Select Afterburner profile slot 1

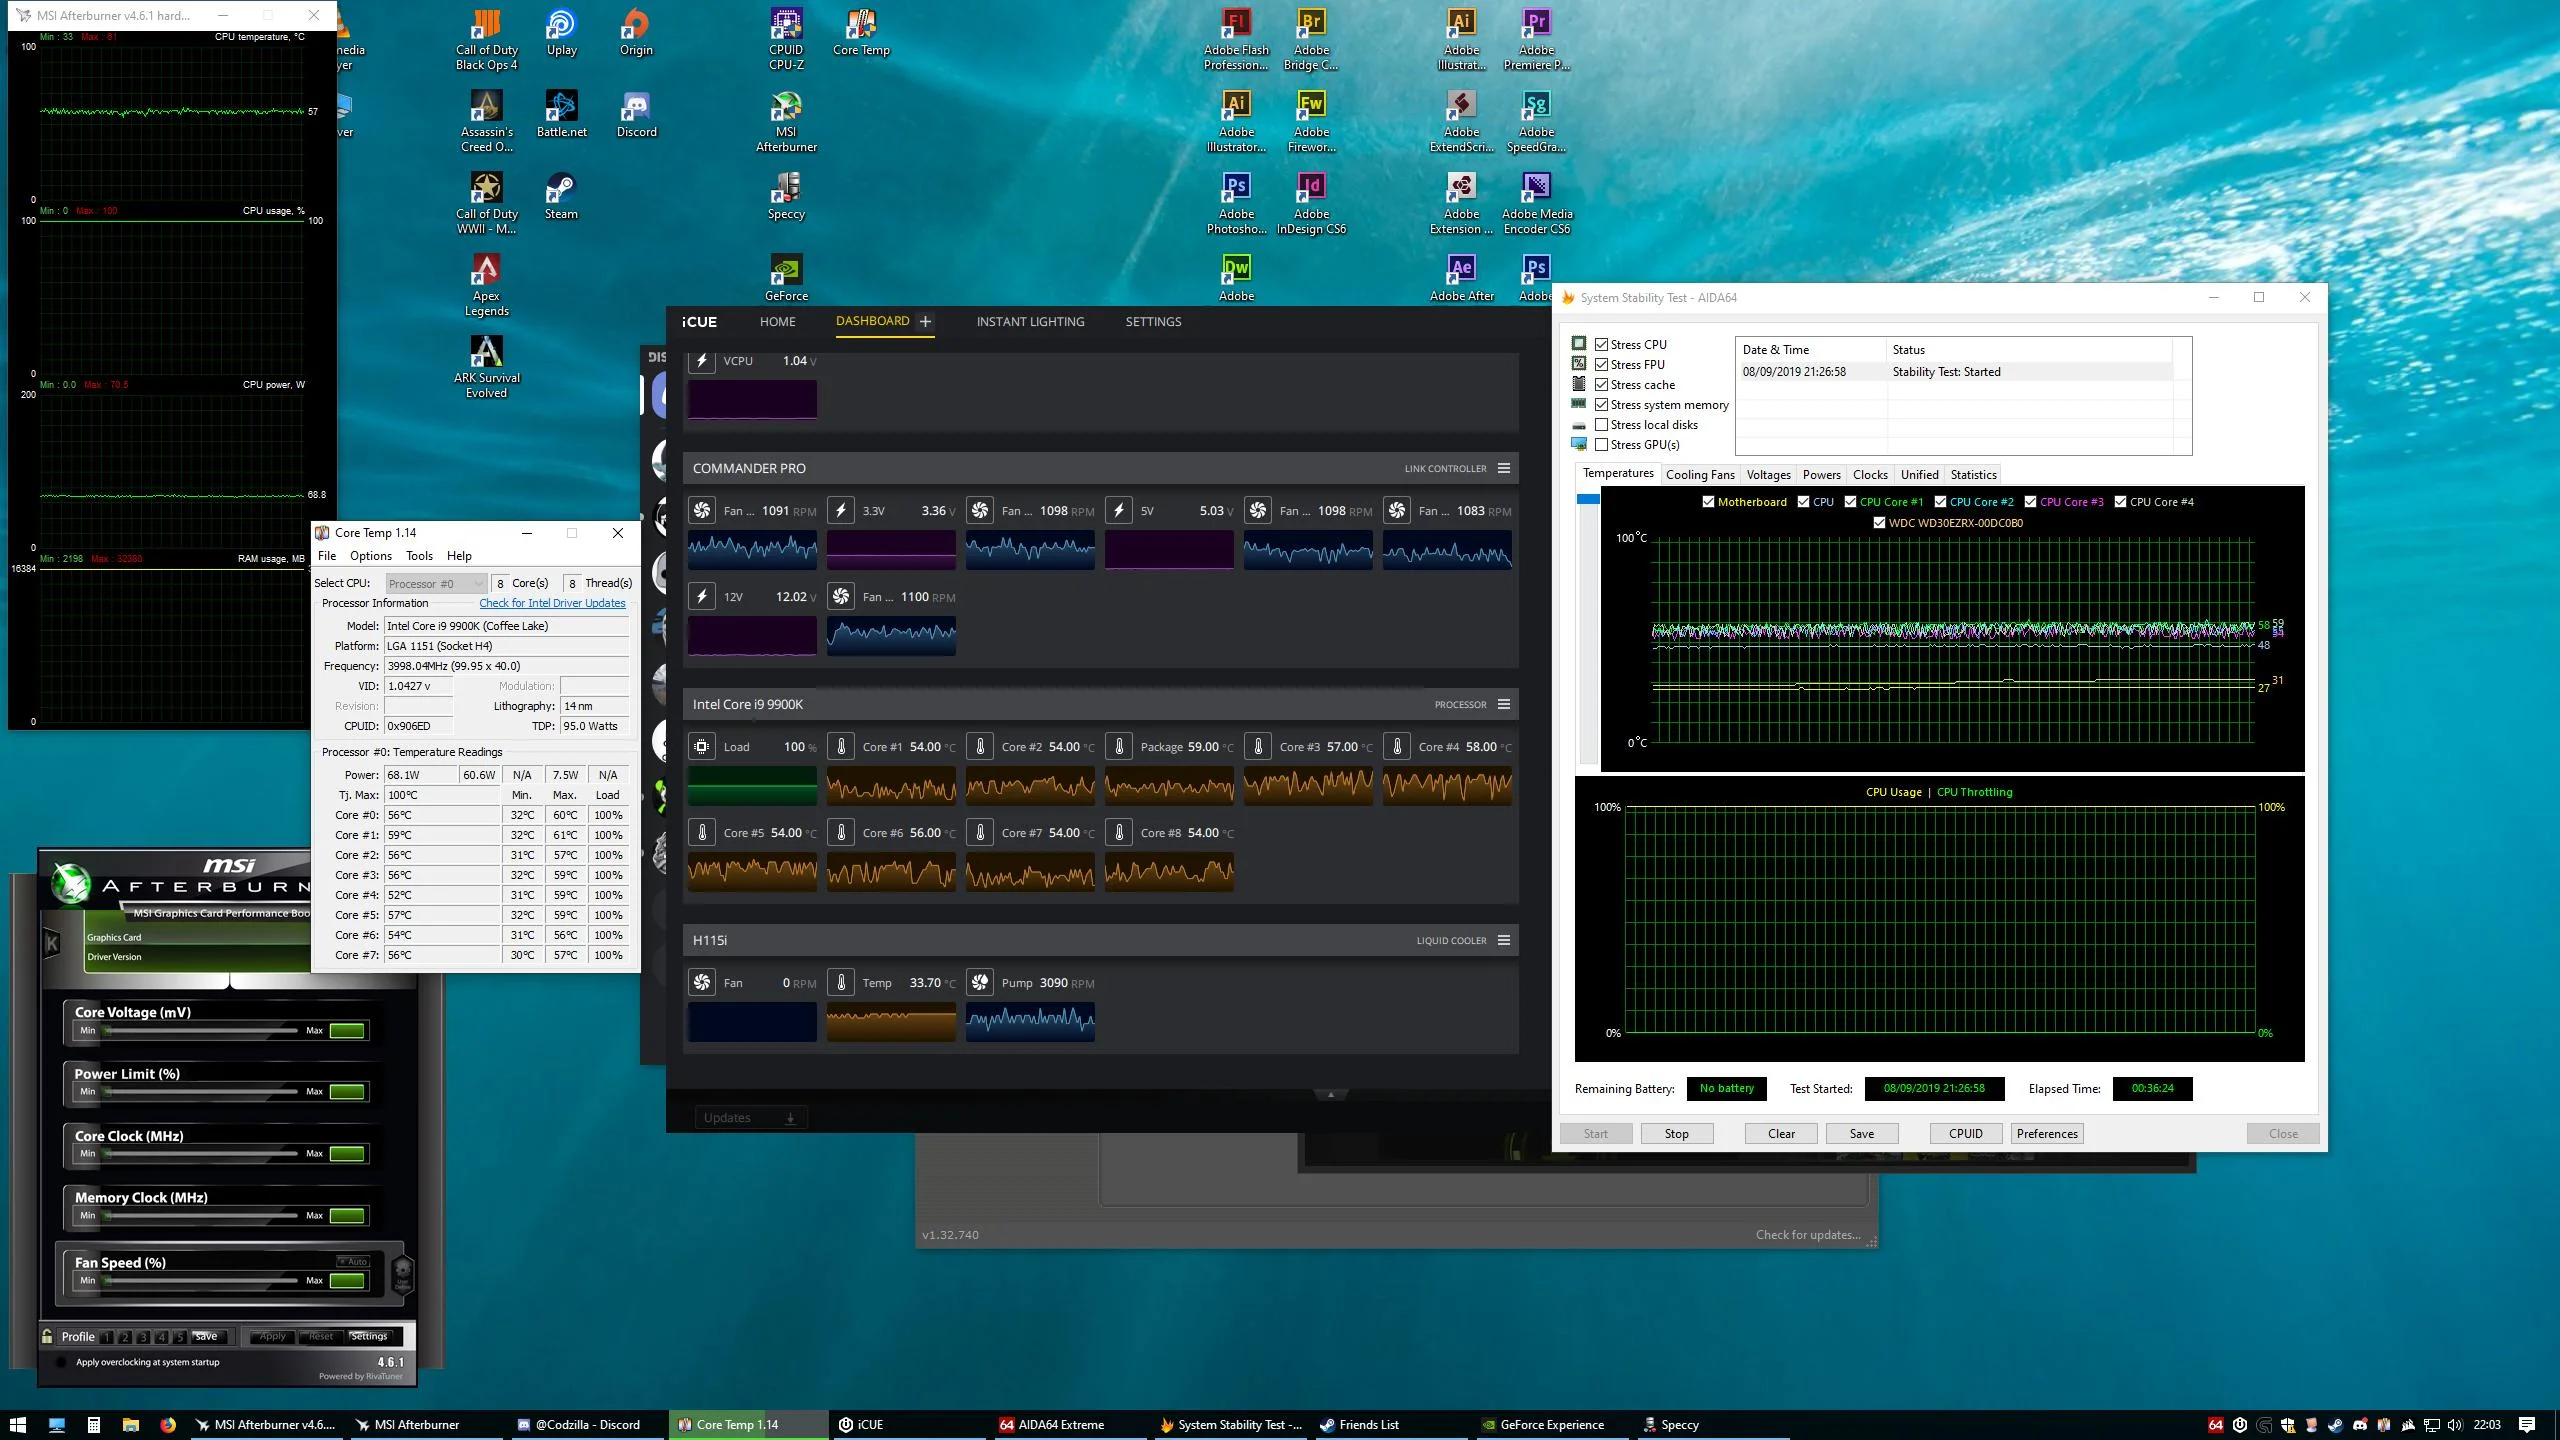tap(107, 1337)
